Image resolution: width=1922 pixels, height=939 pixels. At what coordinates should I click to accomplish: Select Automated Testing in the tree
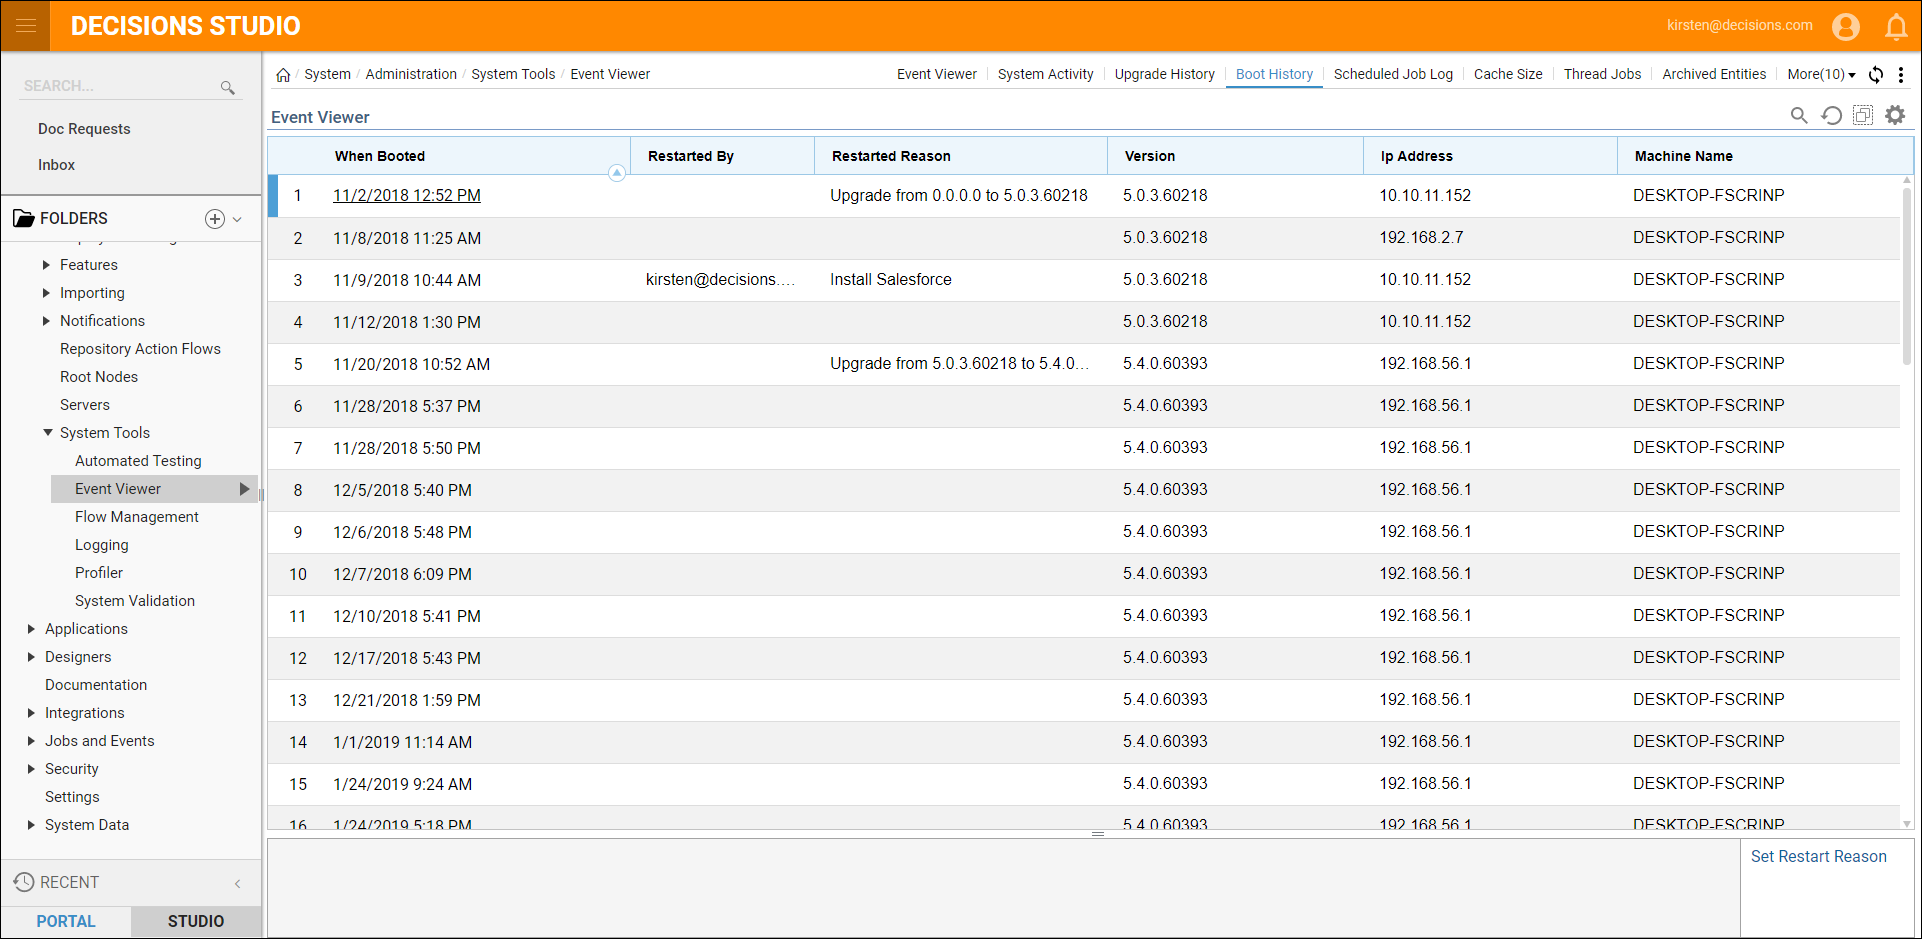pos(138,461)
